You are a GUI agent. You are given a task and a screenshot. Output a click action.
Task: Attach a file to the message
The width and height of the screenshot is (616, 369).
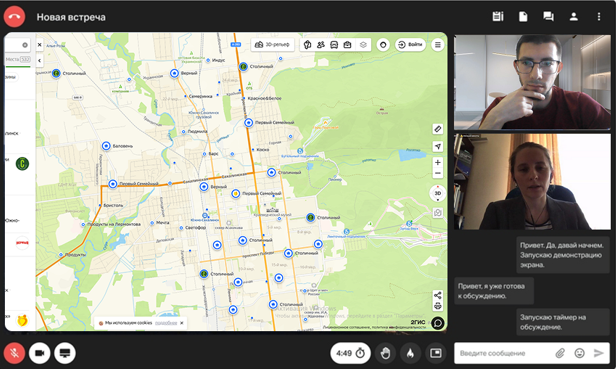[560, 353]
